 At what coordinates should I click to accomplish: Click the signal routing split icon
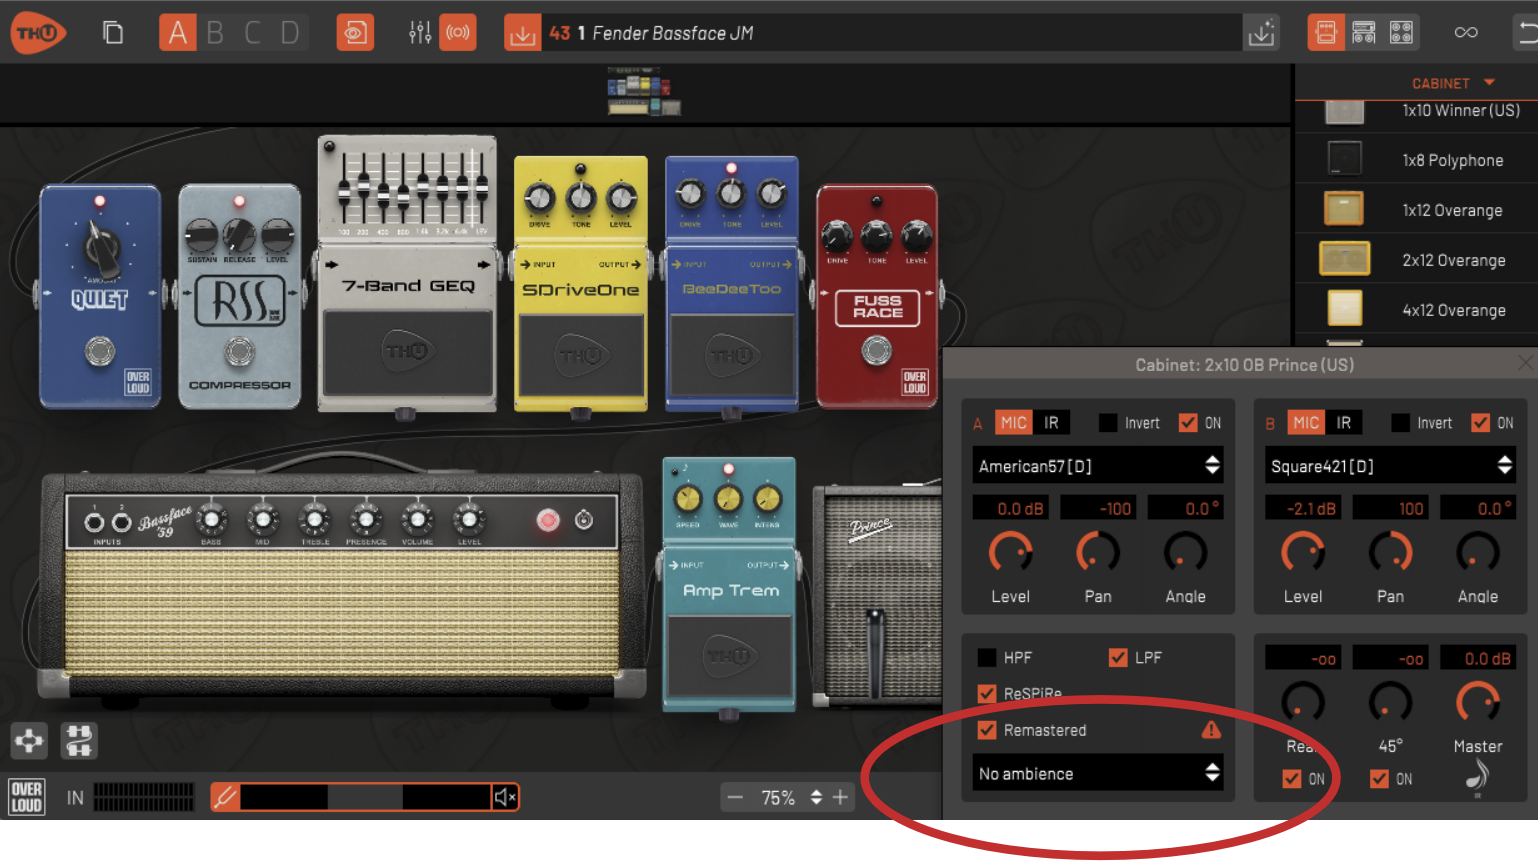pos(79,741)
